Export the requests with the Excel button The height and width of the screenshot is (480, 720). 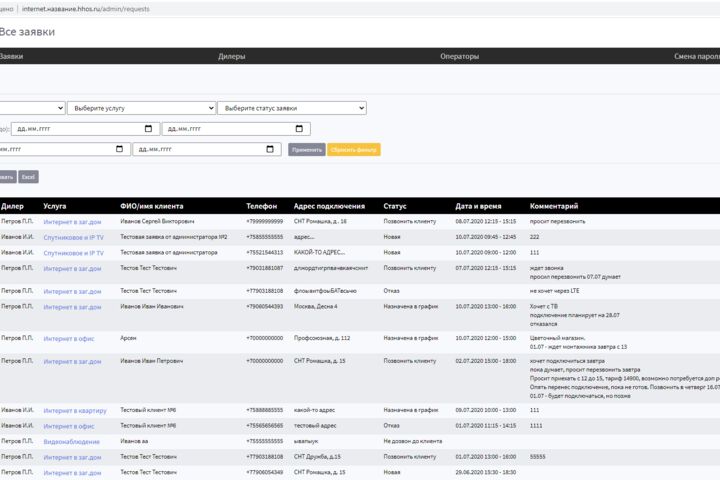pos(28,177)
